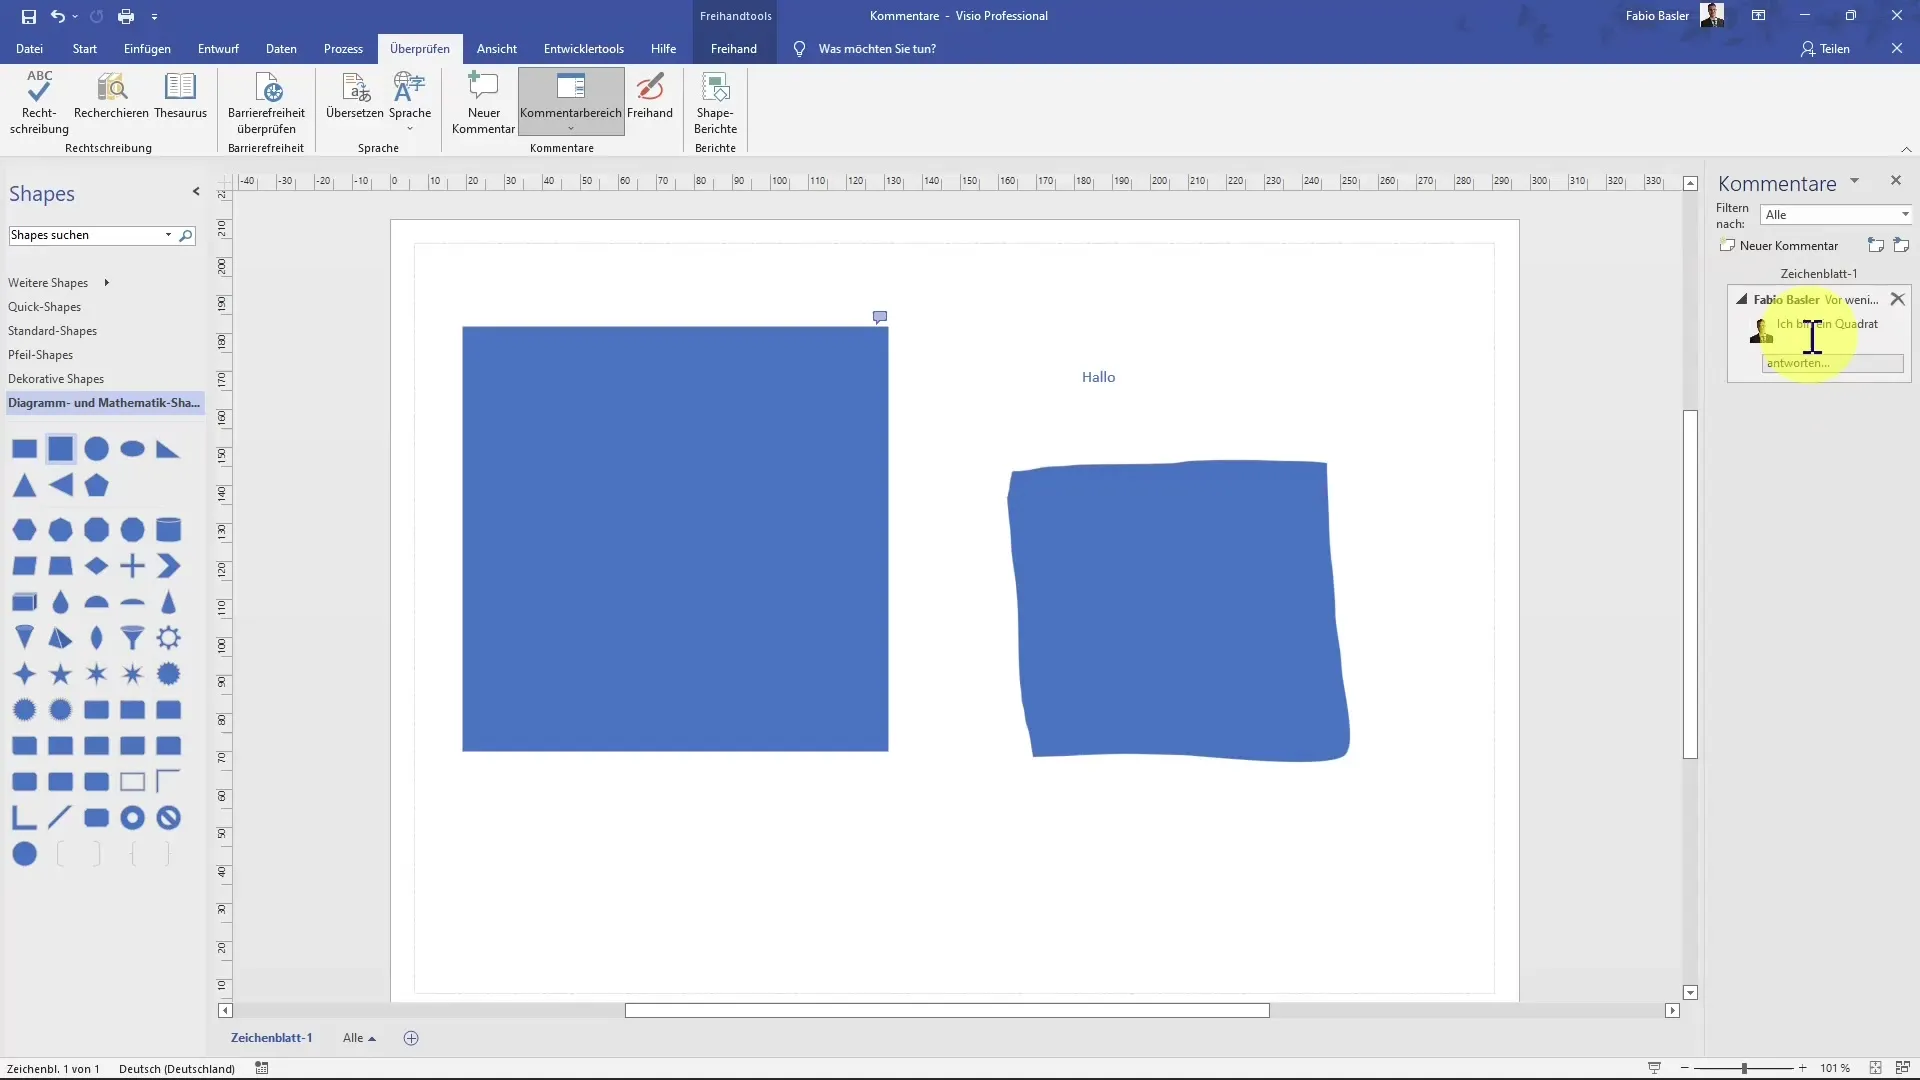1920x1080 pixels.
Task: Click the zoom in plus button
Action: [1802, 1068]
